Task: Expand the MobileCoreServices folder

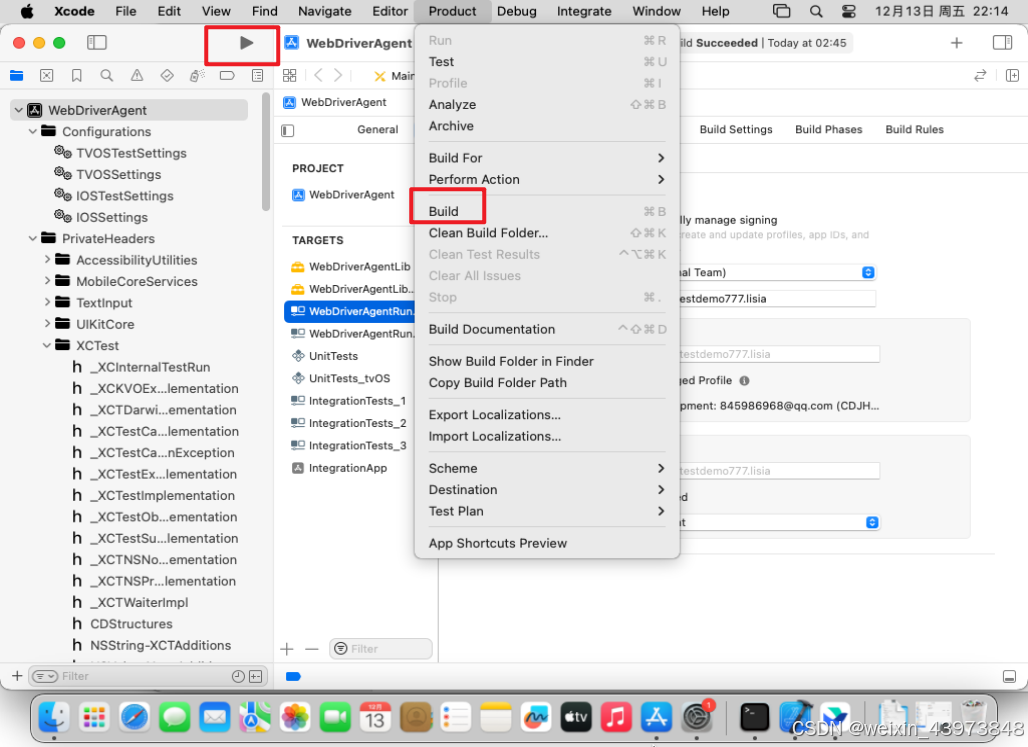Action: 47,281
